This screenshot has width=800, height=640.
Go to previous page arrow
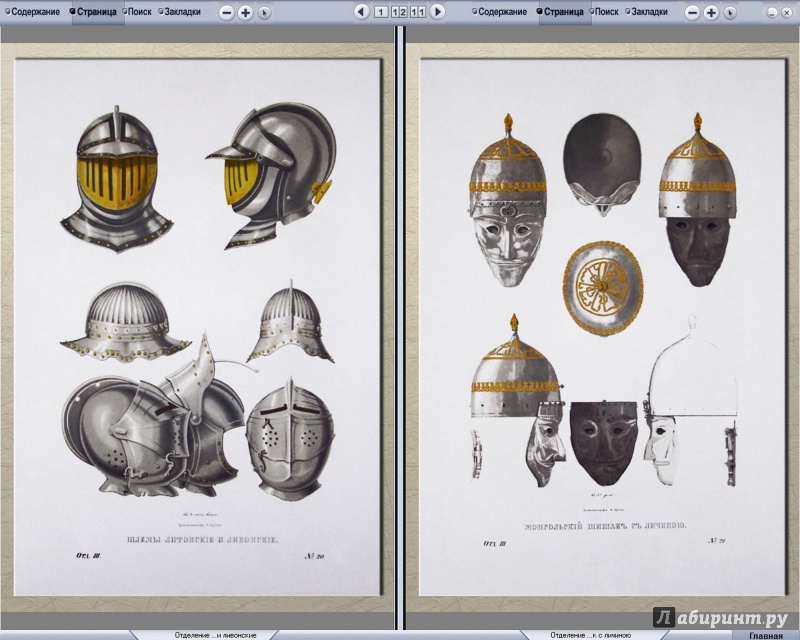pos(361,12)
